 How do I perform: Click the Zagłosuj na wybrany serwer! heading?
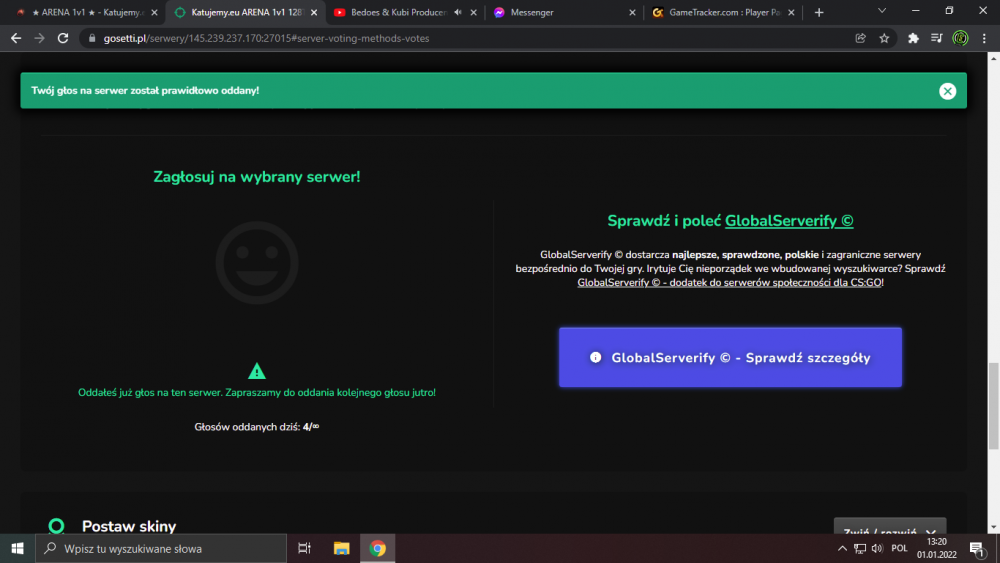click(x=256, y=177)
